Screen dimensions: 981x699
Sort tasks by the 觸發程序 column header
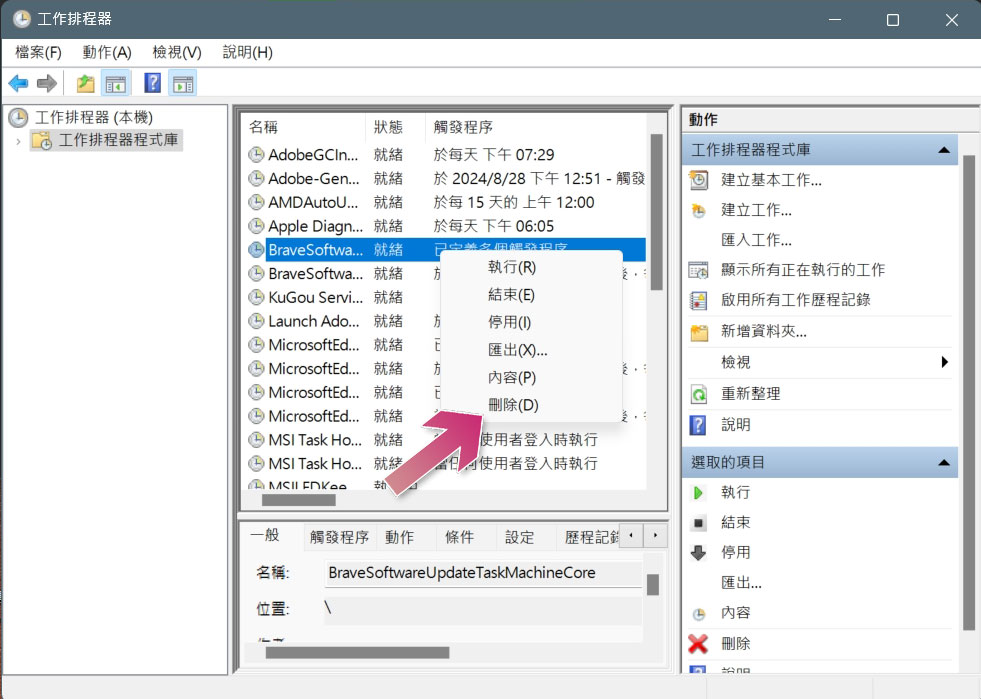tap(537, 127)
